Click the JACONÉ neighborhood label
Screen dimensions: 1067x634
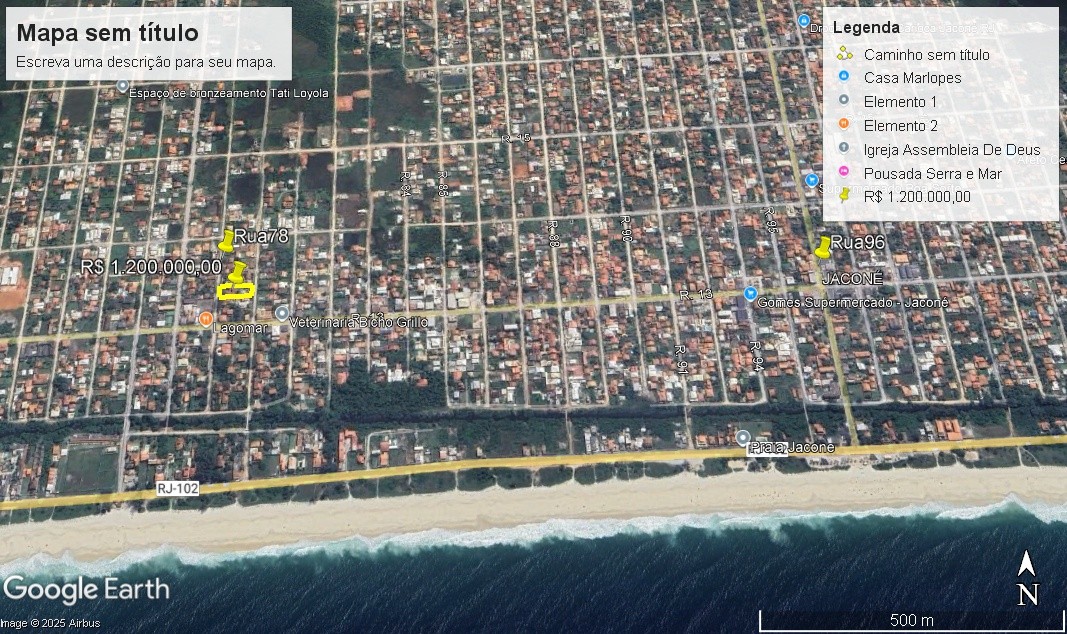pyautogui.click(x=853, y=278)
